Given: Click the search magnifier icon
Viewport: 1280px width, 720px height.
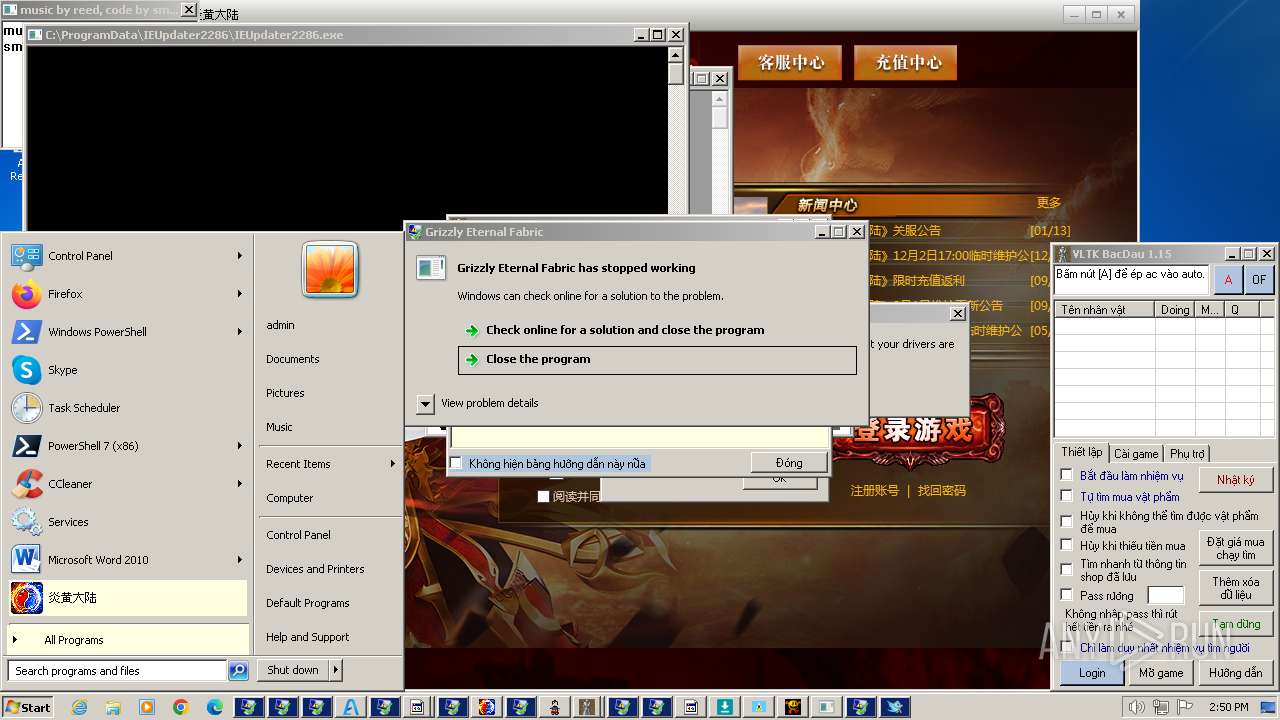Looking at the screenshot, I should coord(238,671).
